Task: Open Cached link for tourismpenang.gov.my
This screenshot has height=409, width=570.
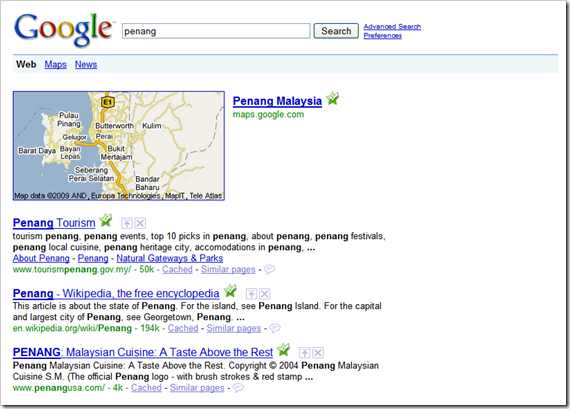Action: pos(177,269)
